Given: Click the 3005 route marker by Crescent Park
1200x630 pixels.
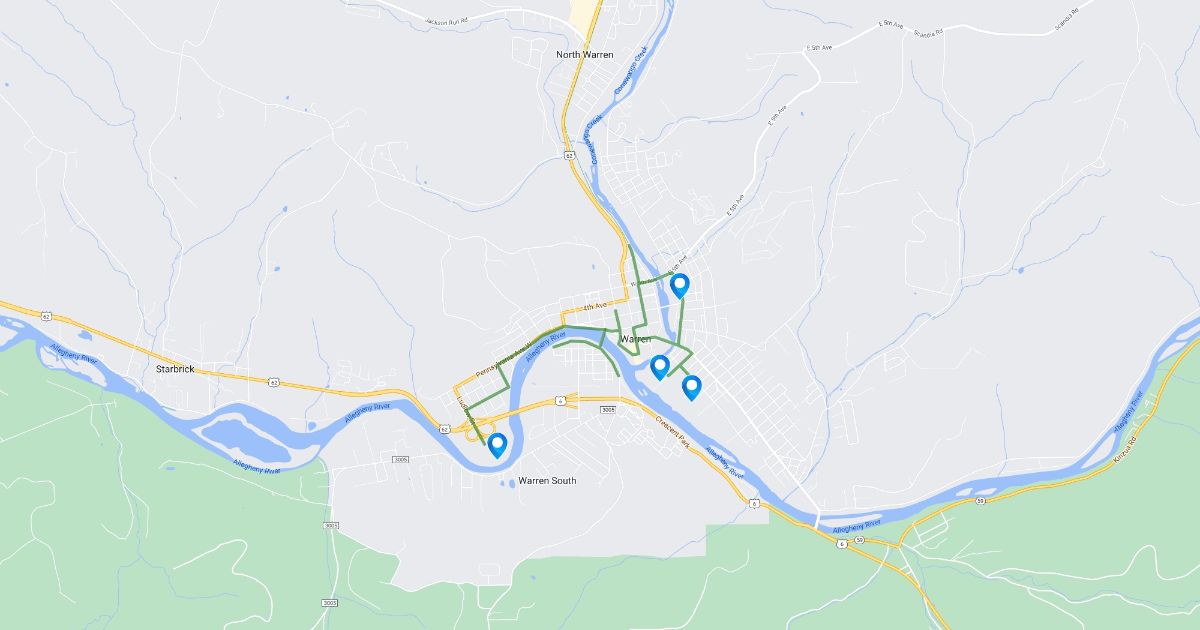Looking at the screenshot, I should pyautogui.click(x=608, y=410).
